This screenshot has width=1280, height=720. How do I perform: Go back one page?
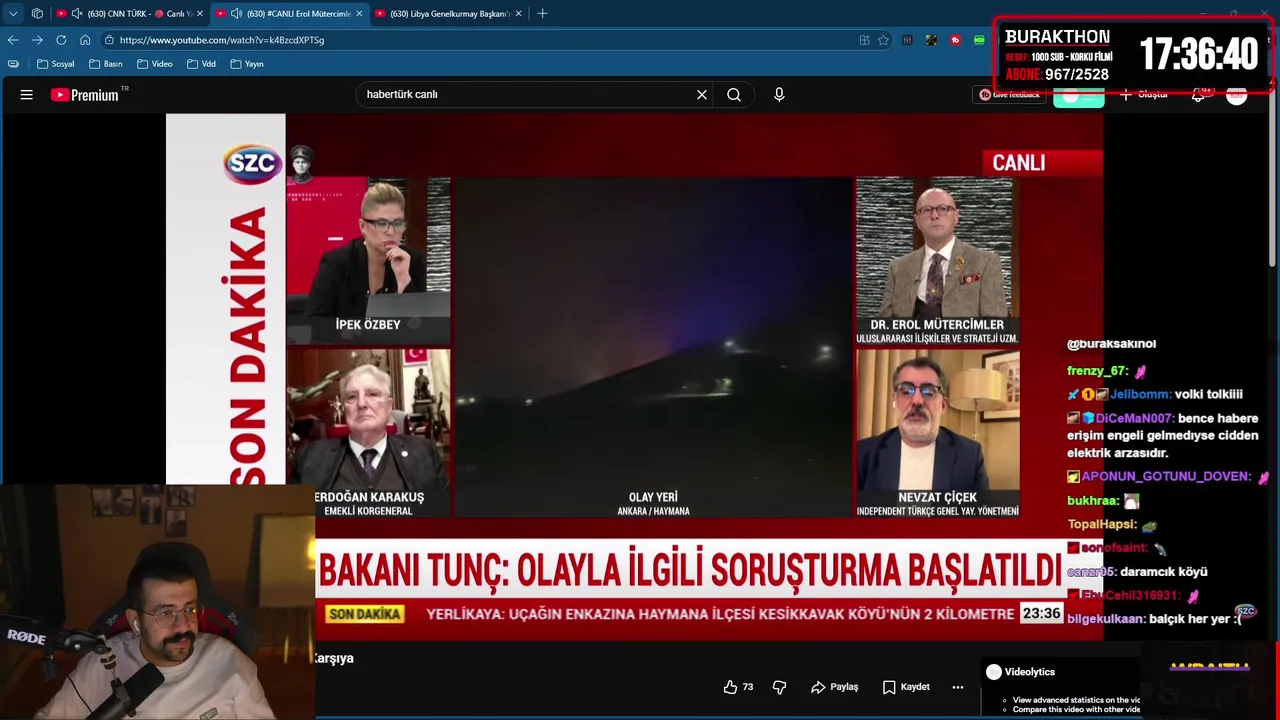tap(13, 40)
